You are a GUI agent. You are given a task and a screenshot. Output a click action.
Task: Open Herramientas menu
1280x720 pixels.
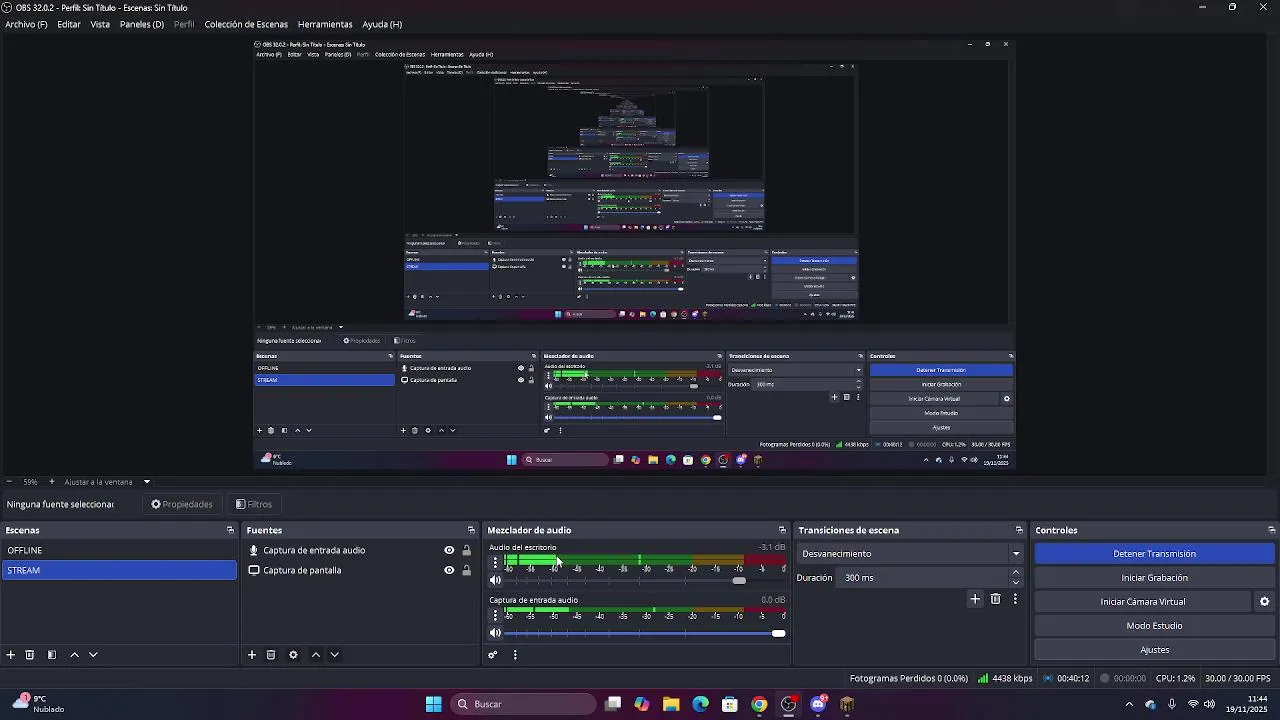tap(325, 24)
